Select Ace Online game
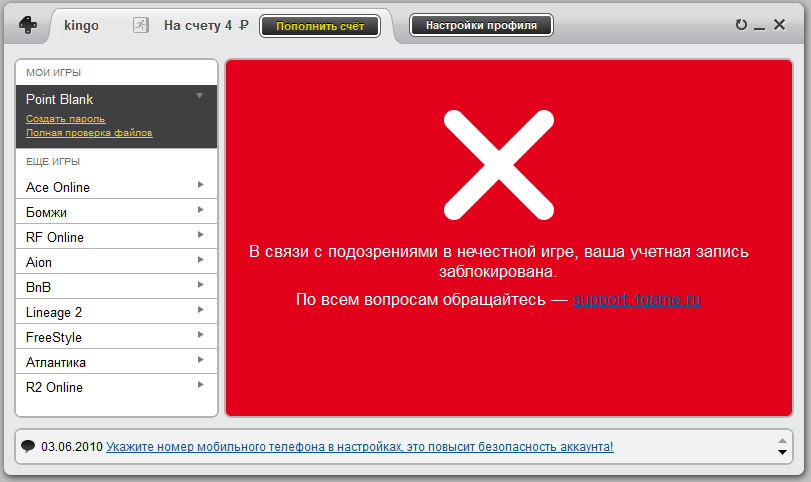This screenshot has height=482, width=811. click(x=116, y=187)
